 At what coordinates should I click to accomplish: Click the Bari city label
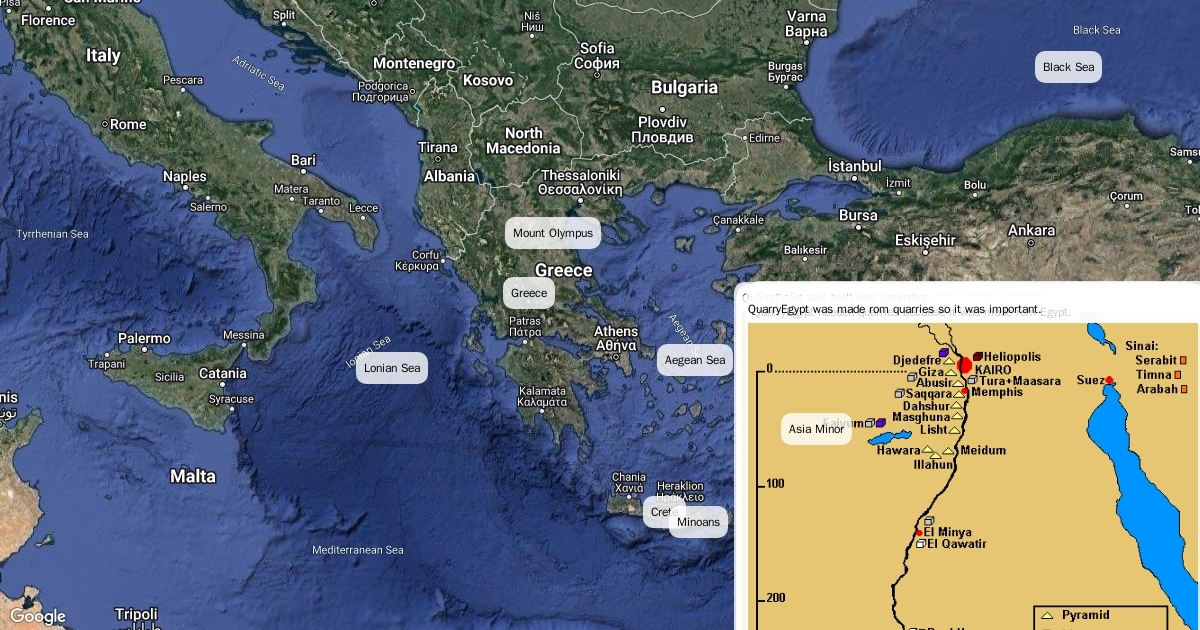click(x=303, y=160)
